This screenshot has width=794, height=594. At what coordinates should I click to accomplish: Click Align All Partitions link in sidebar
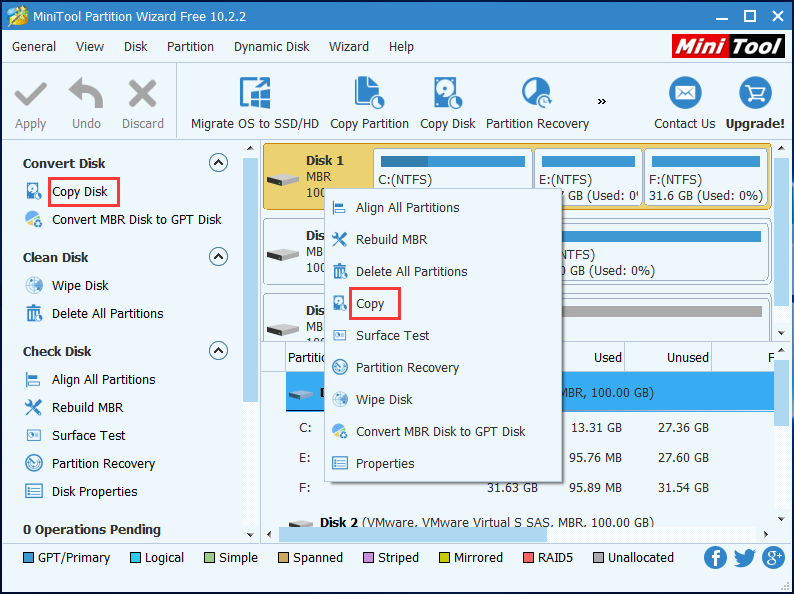[x=103, y=380]
